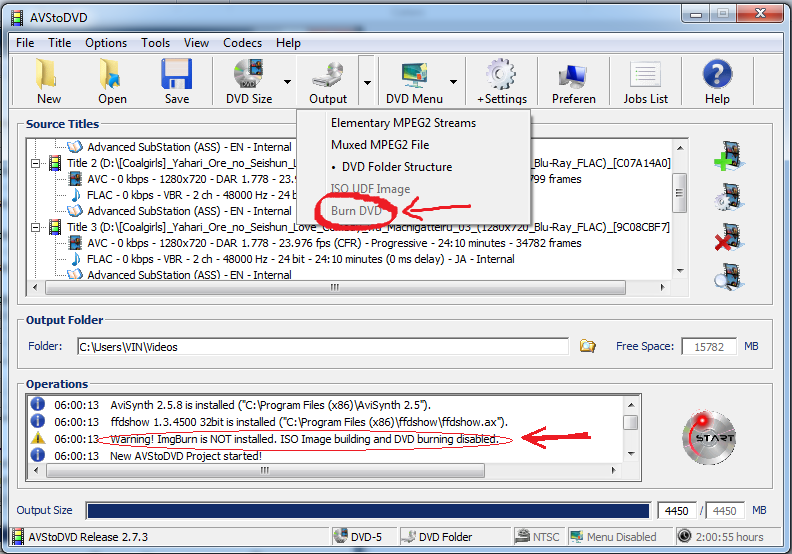Click the clock icon beside 2:00:55 hours

click(x=684, y=536)
